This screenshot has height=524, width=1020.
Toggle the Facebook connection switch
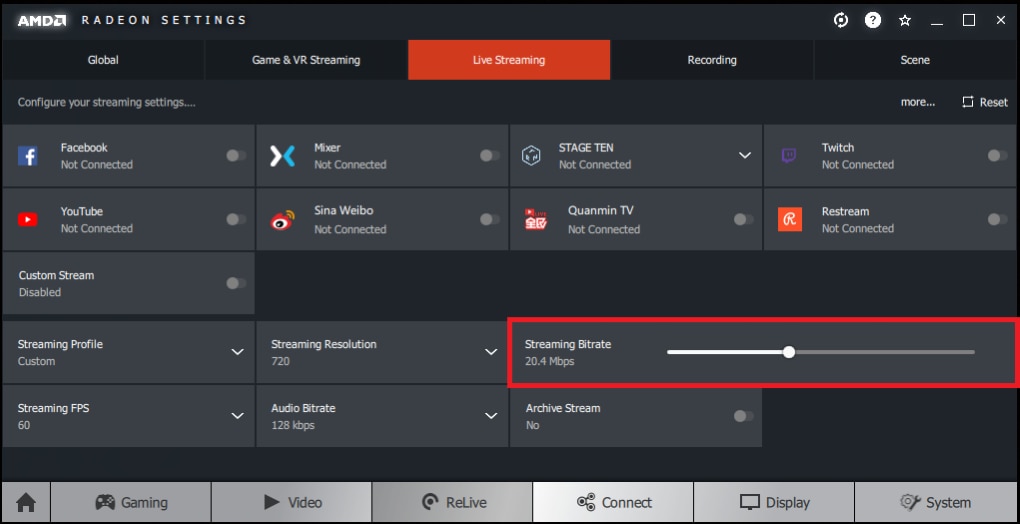236,155
